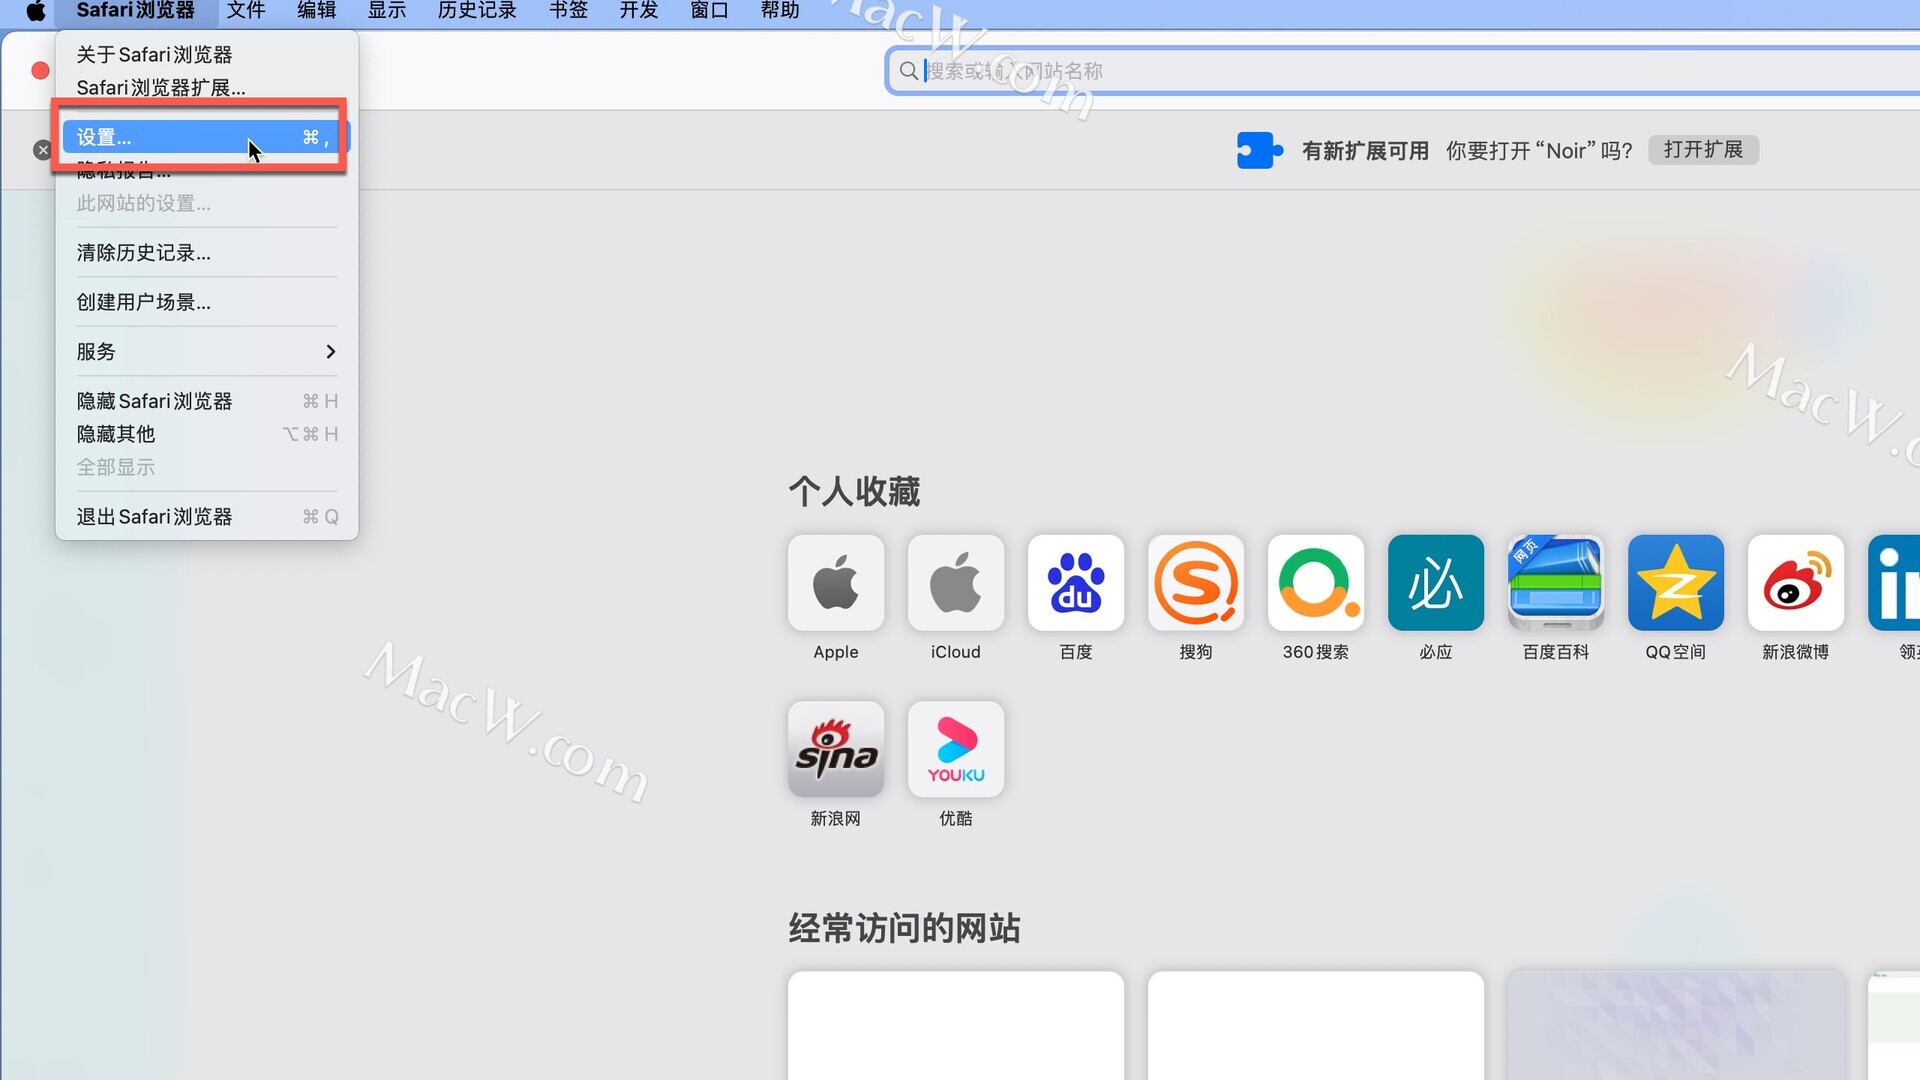
Task: Open the Sogou (搜狗) favorite icon
Action: click(1196, 583)
